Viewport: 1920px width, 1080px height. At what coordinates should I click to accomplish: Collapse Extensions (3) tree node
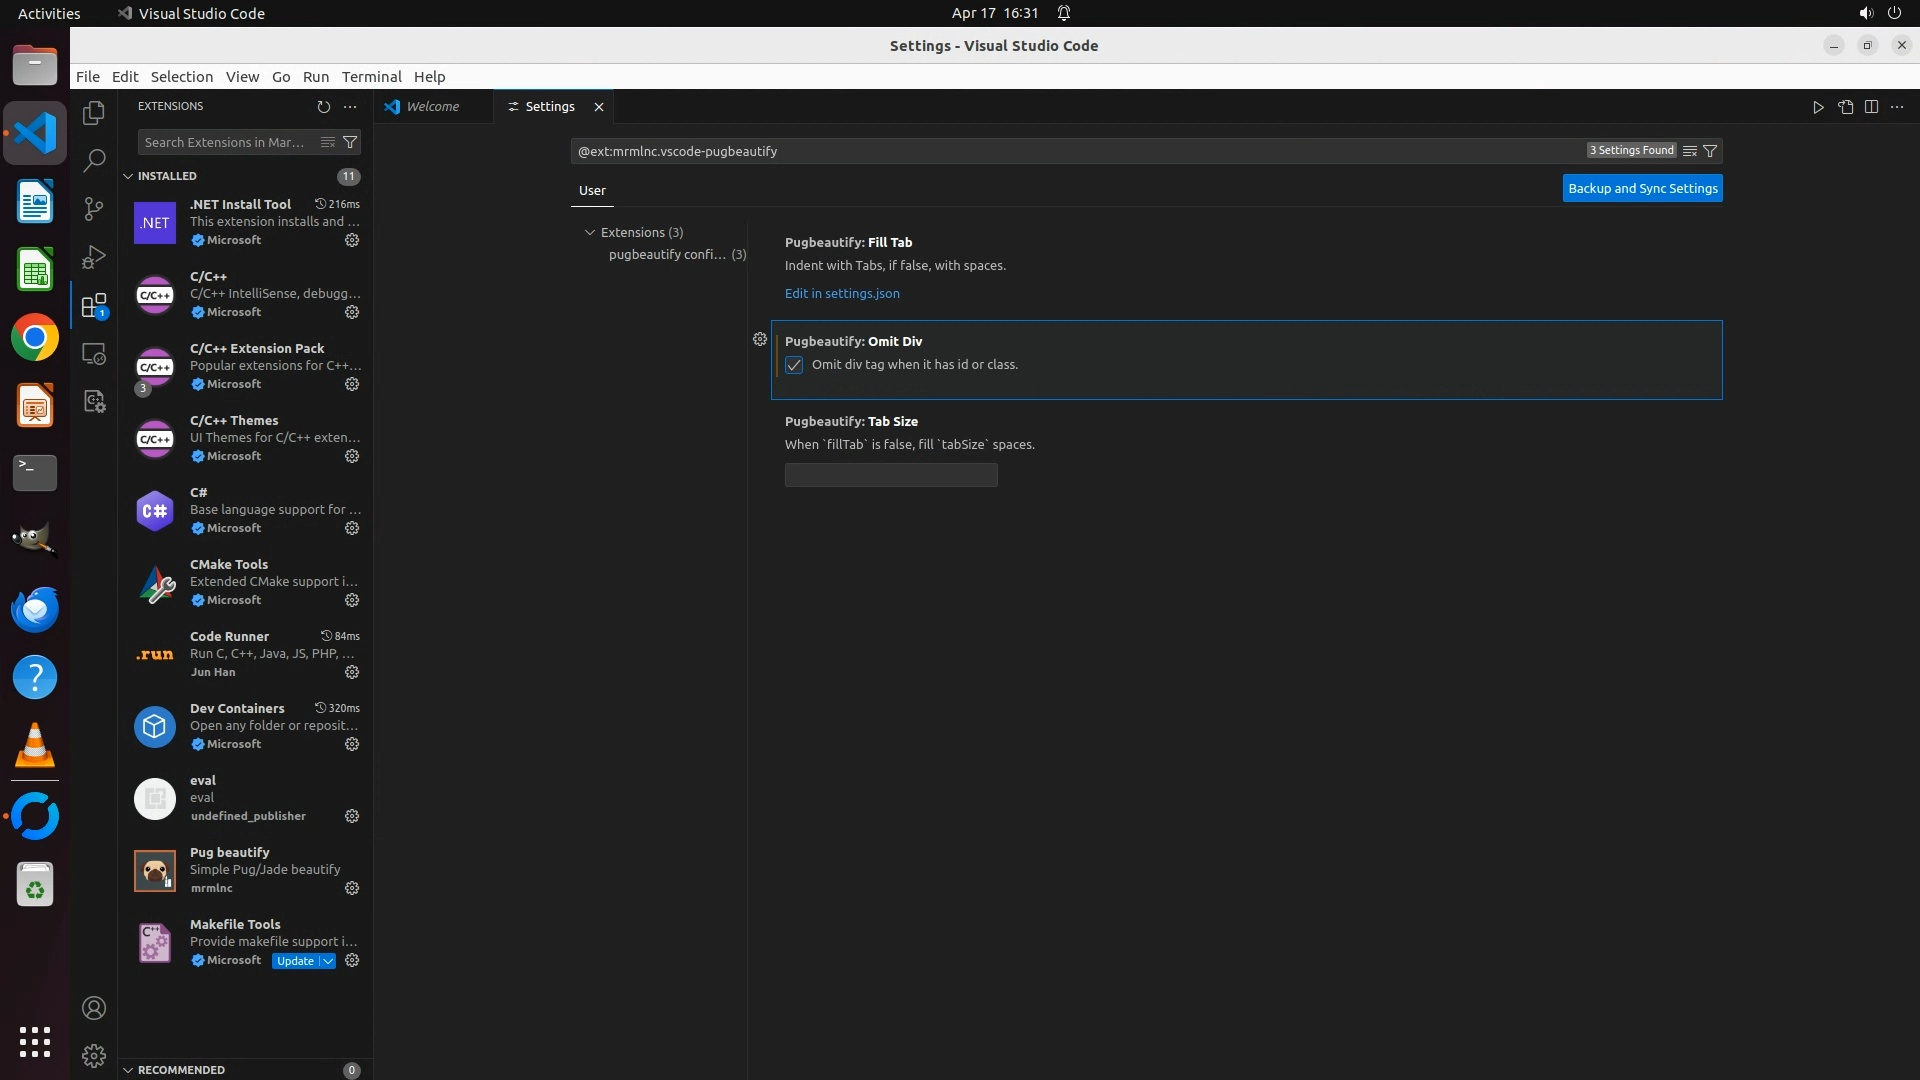(x=590, y=232)
